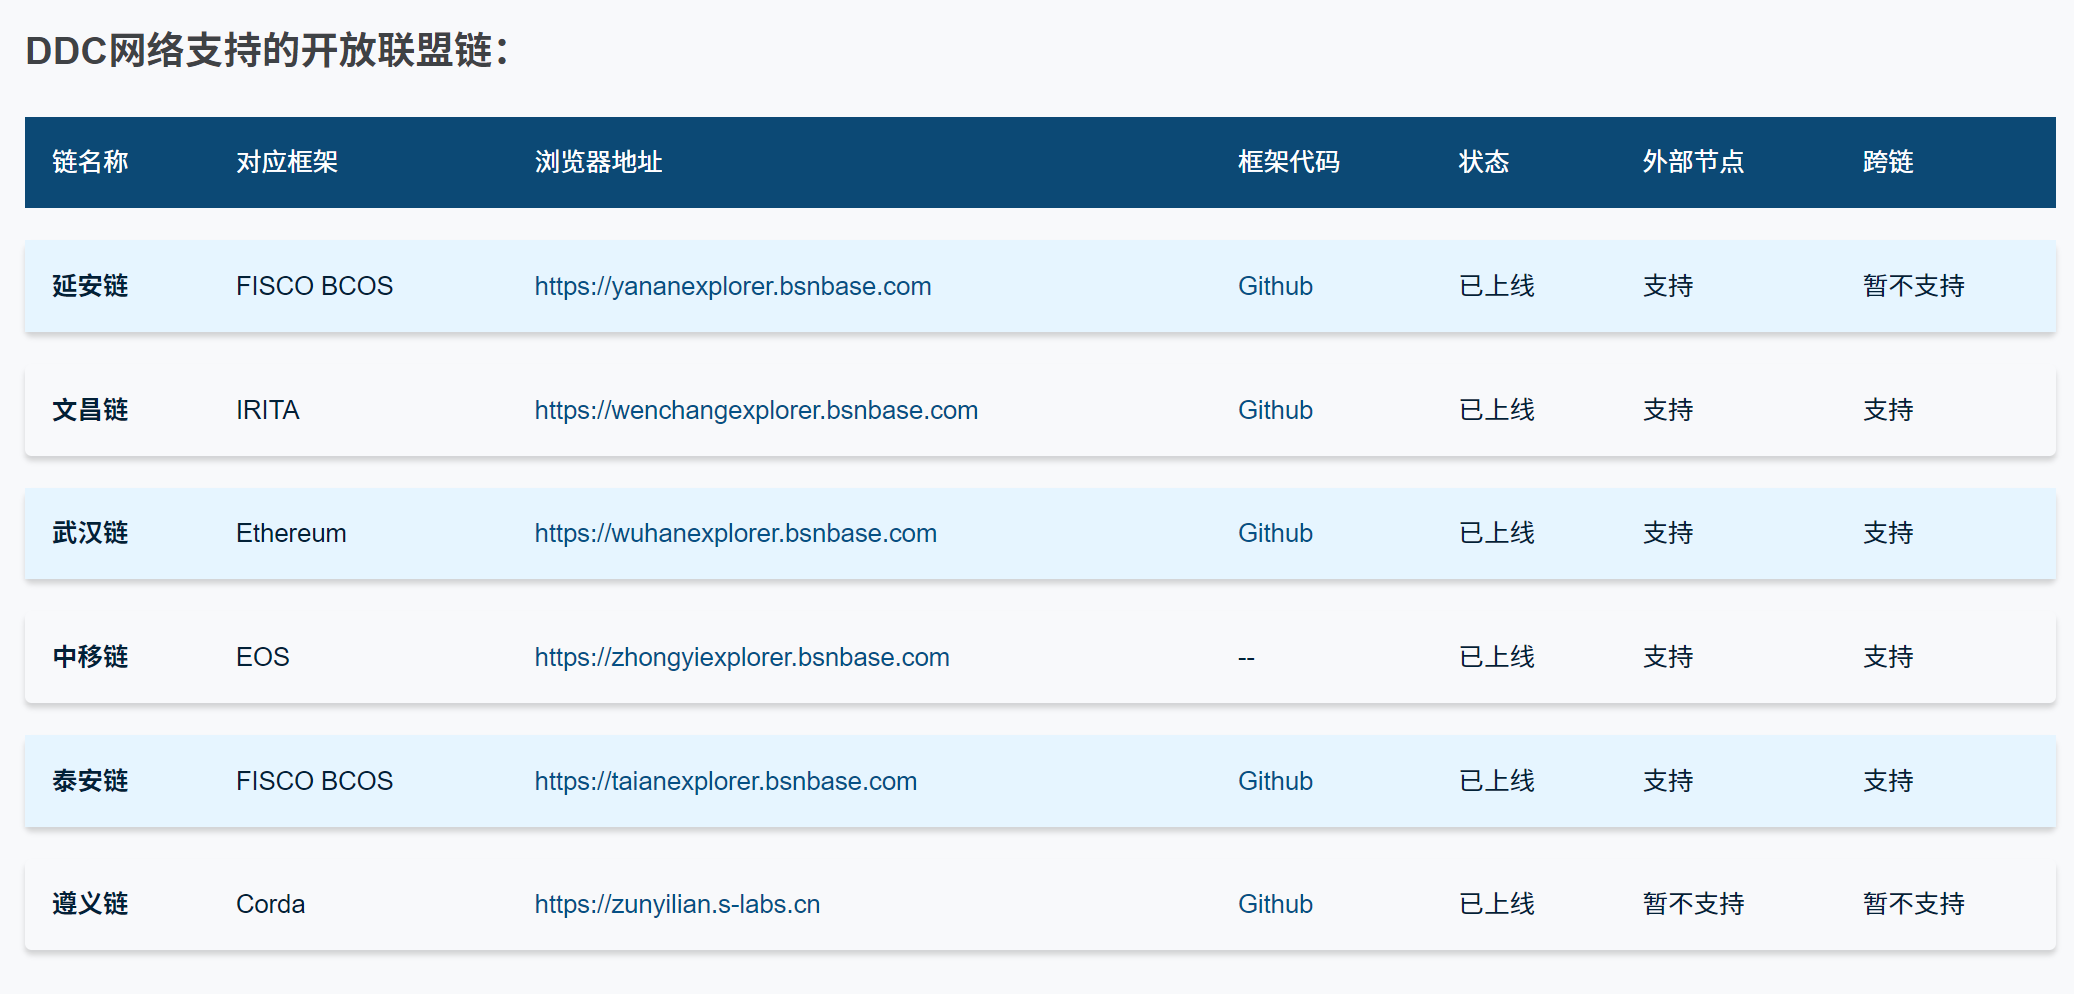Screen dimensions: 2074x994
Task: Click the 链名称 column header
Action: [x=90, y=162]
